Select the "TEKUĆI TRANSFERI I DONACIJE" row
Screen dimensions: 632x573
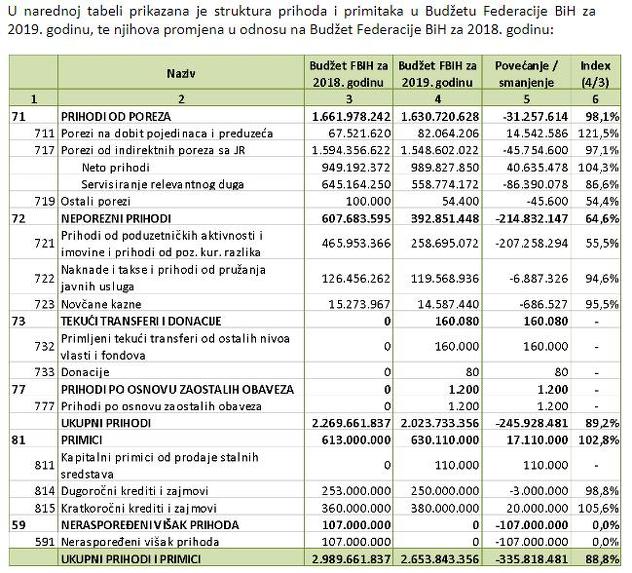tap(140, 320)
